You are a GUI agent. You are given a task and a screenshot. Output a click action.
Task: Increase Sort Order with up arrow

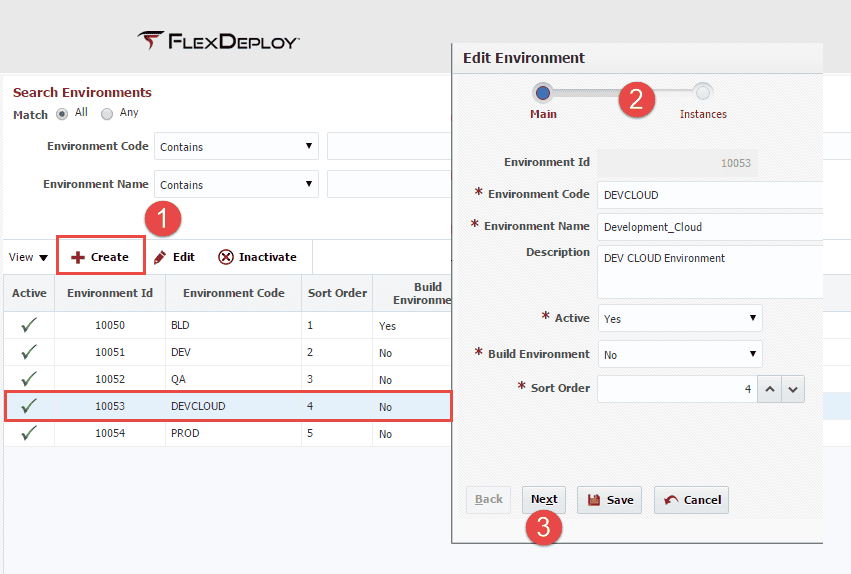(770, 389)
